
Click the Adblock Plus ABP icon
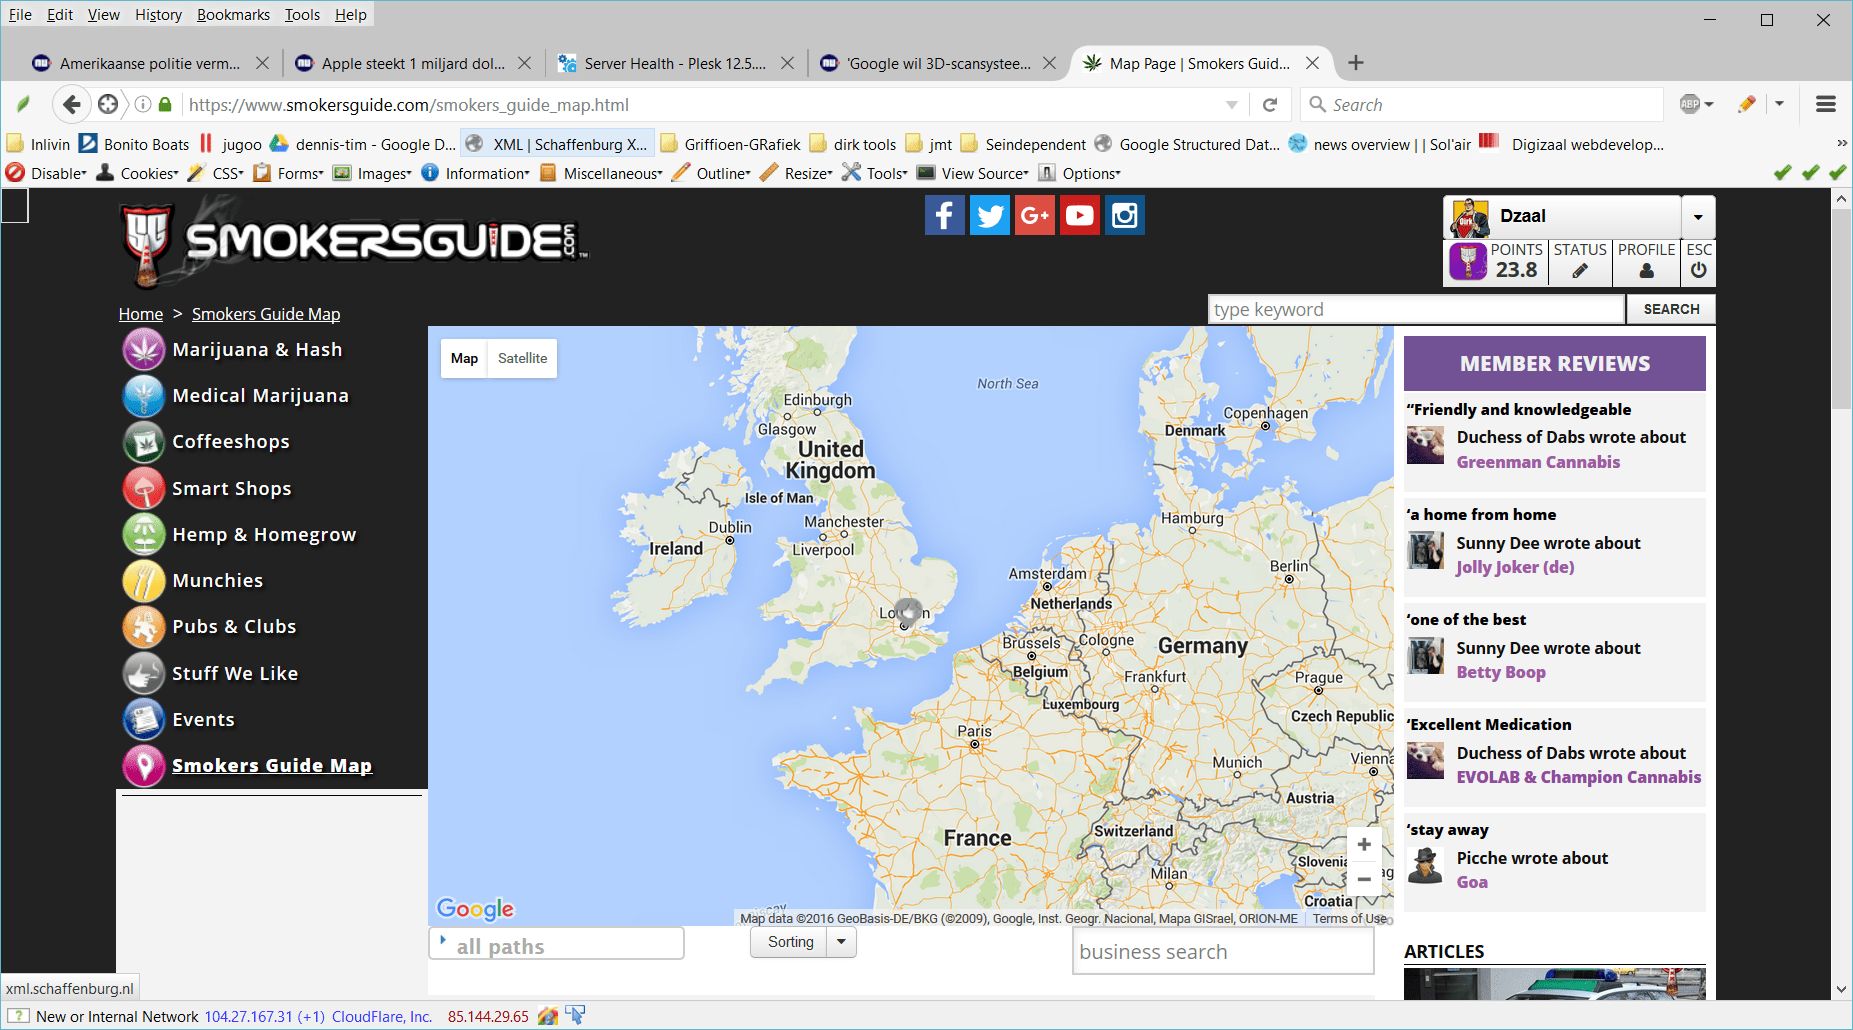coord(1691,104)
